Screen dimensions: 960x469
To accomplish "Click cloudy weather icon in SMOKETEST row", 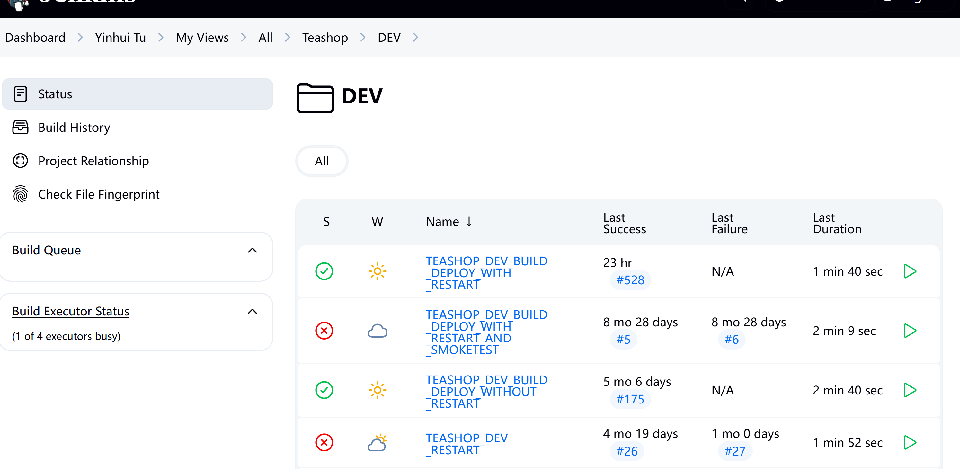I will [x=377, y=331].
